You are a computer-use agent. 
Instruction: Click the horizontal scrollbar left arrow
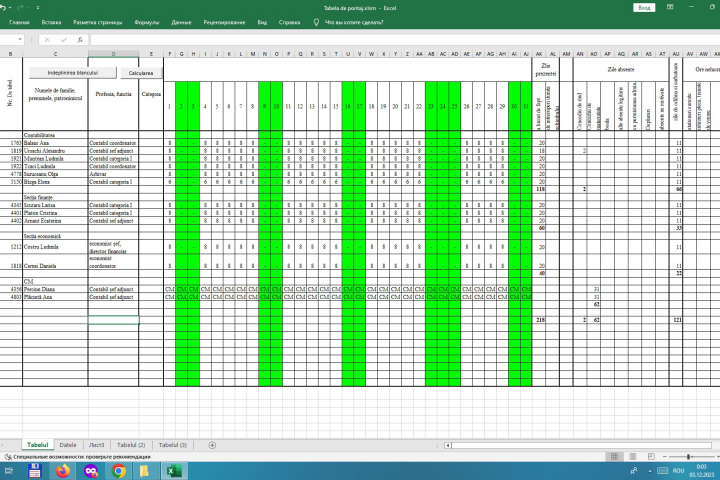point(448,445)
